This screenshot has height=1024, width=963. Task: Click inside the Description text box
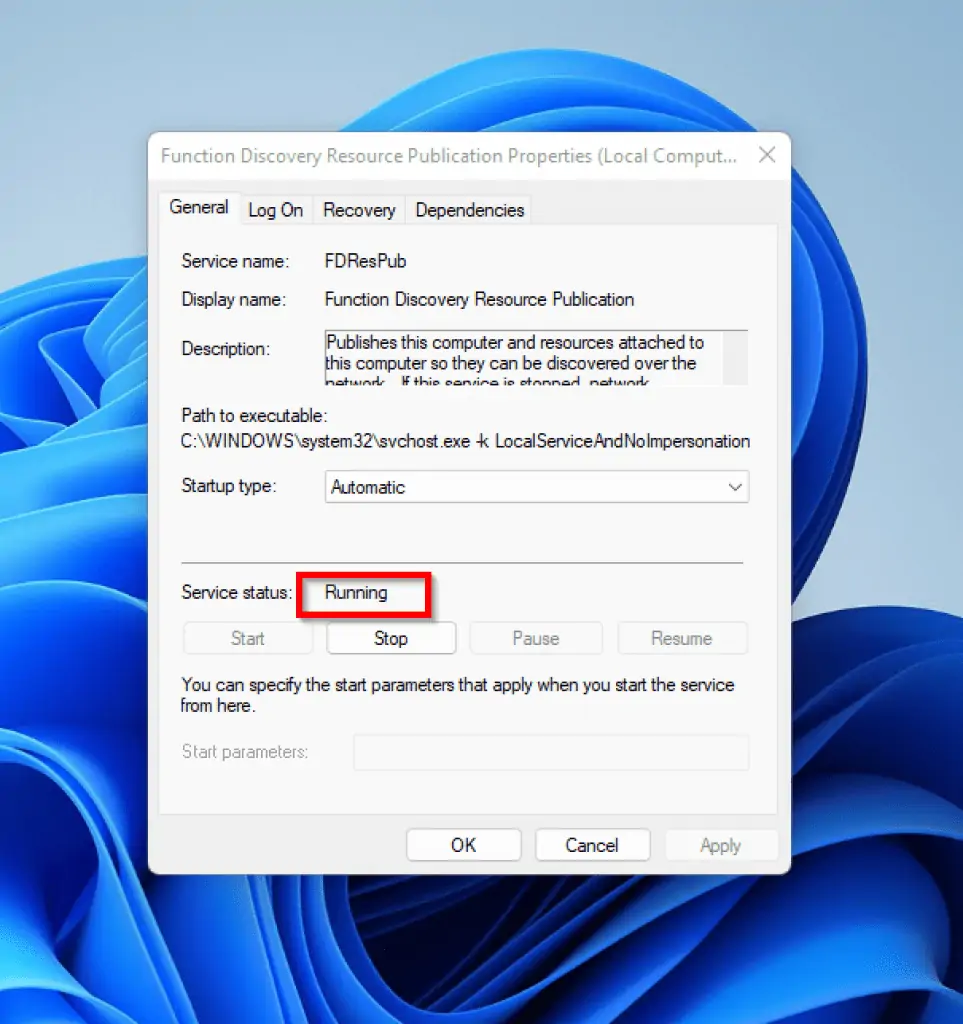522,358
